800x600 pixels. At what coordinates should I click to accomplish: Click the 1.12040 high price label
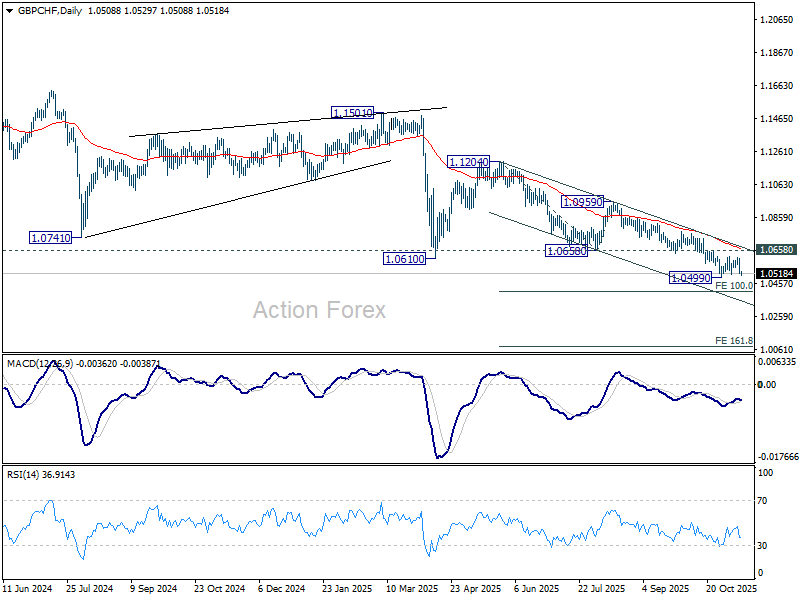tap(468, 162)
